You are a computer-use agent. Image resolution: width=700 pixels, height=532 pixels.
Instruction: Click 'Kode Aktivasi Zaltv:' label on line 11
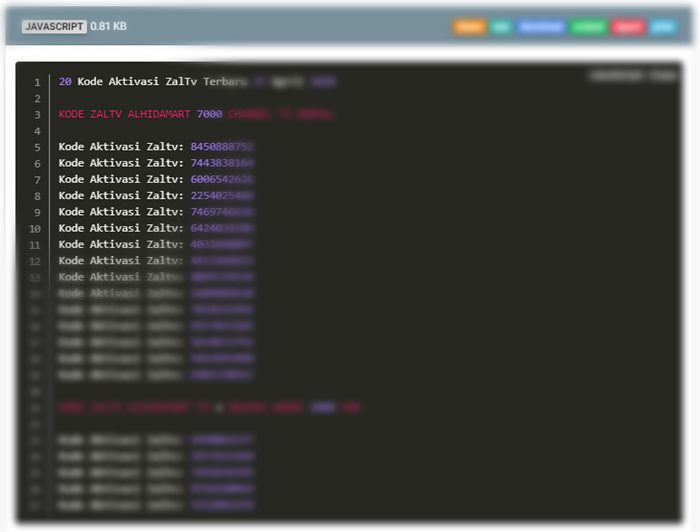click(x=121, y=244)
